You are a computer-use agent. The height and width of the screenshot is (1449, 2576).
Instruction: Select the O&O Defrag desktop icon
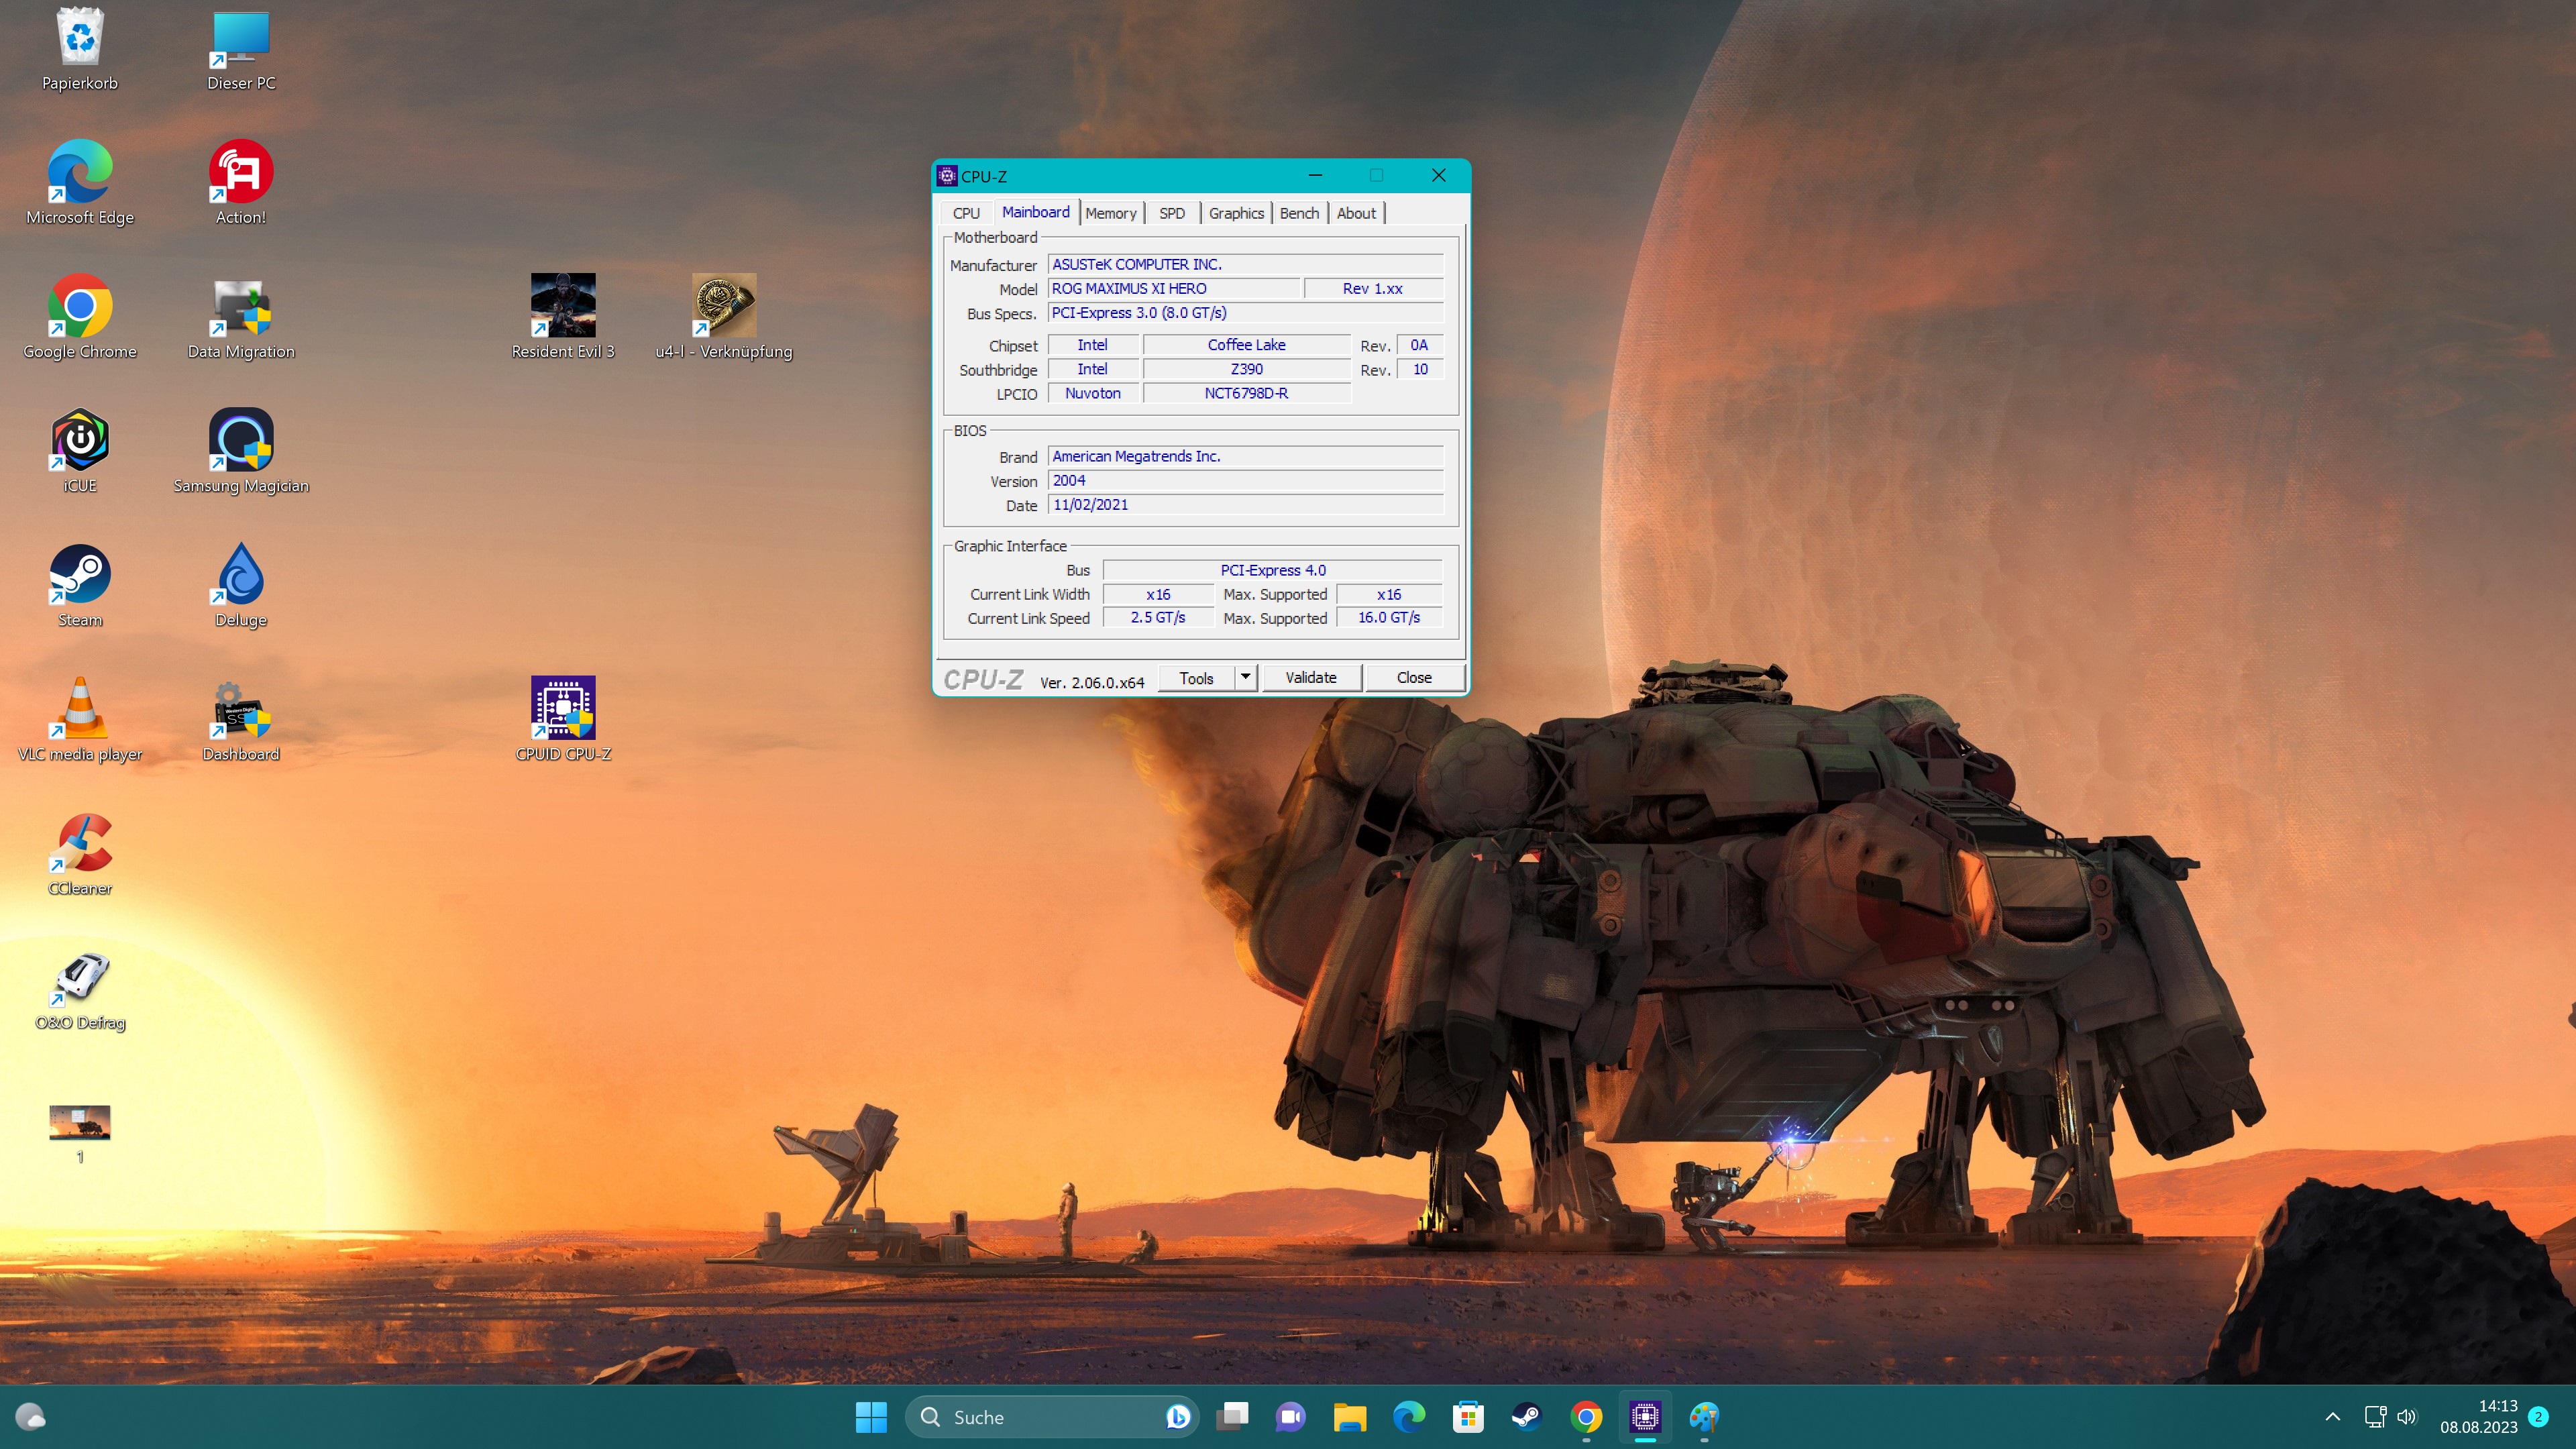[80, 978]
